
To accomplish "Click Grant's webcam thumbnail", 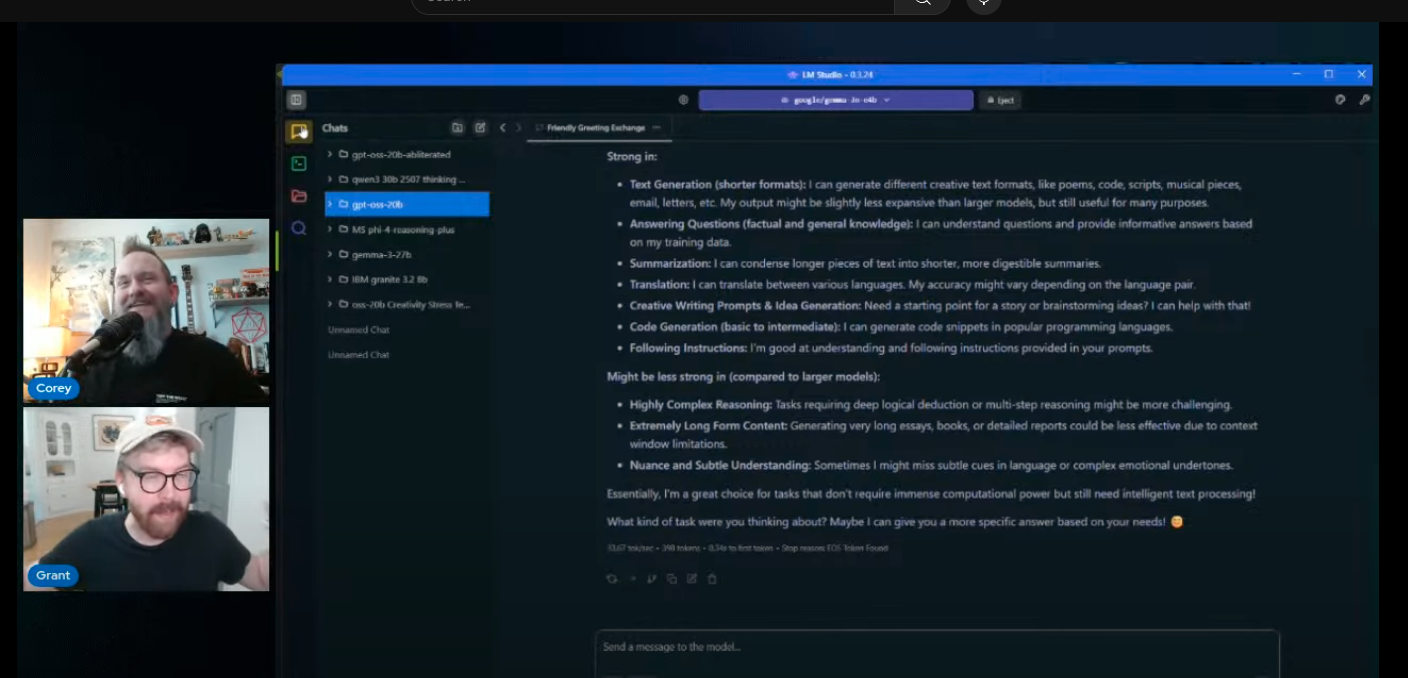I will (146, 499).
